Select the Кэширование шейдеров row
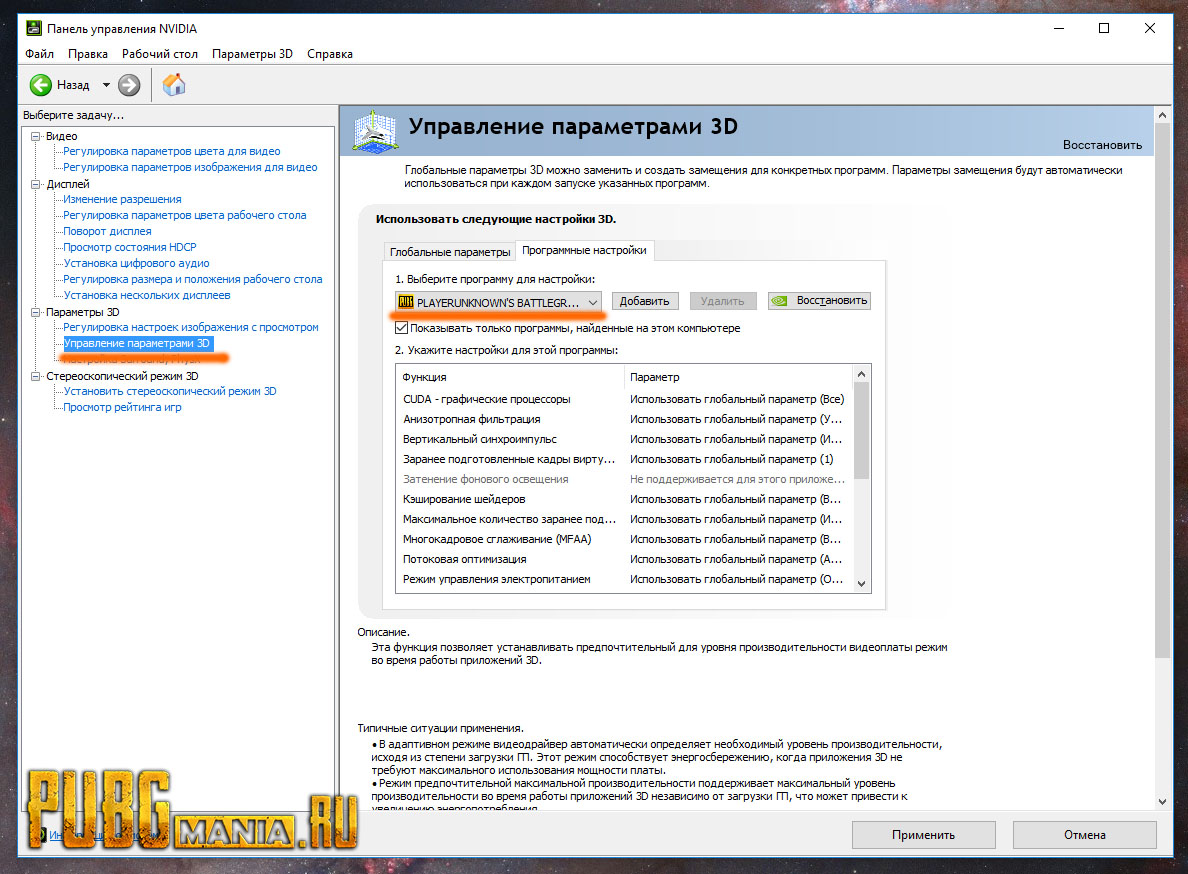The height and width of the screenshot is (874, 1188). click(624, 499)
